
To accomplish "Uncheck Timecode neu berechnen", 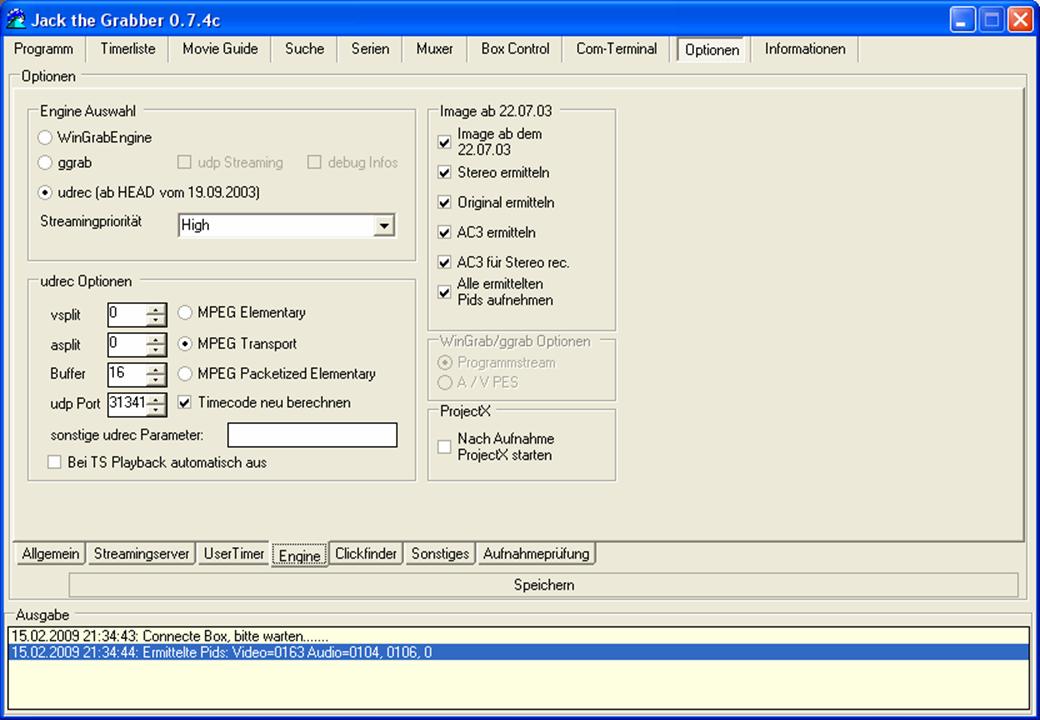I will coord(185,402).
